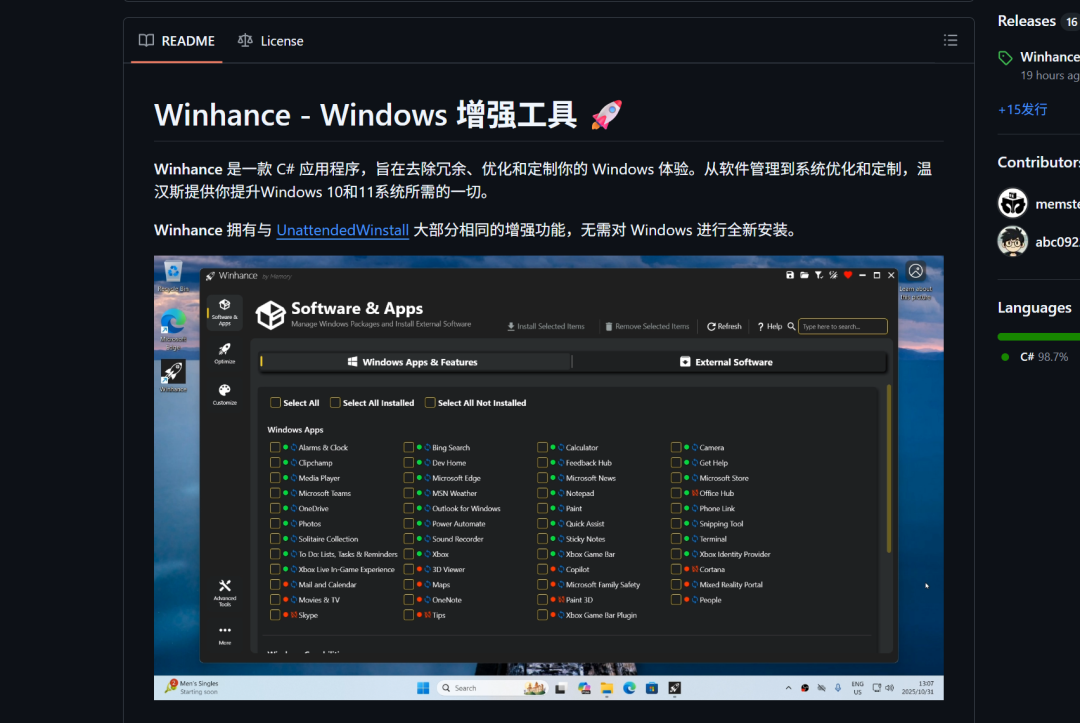Expand the More menu at sidebar bottom
1080x723 pixels.
[x=224, y=632]
